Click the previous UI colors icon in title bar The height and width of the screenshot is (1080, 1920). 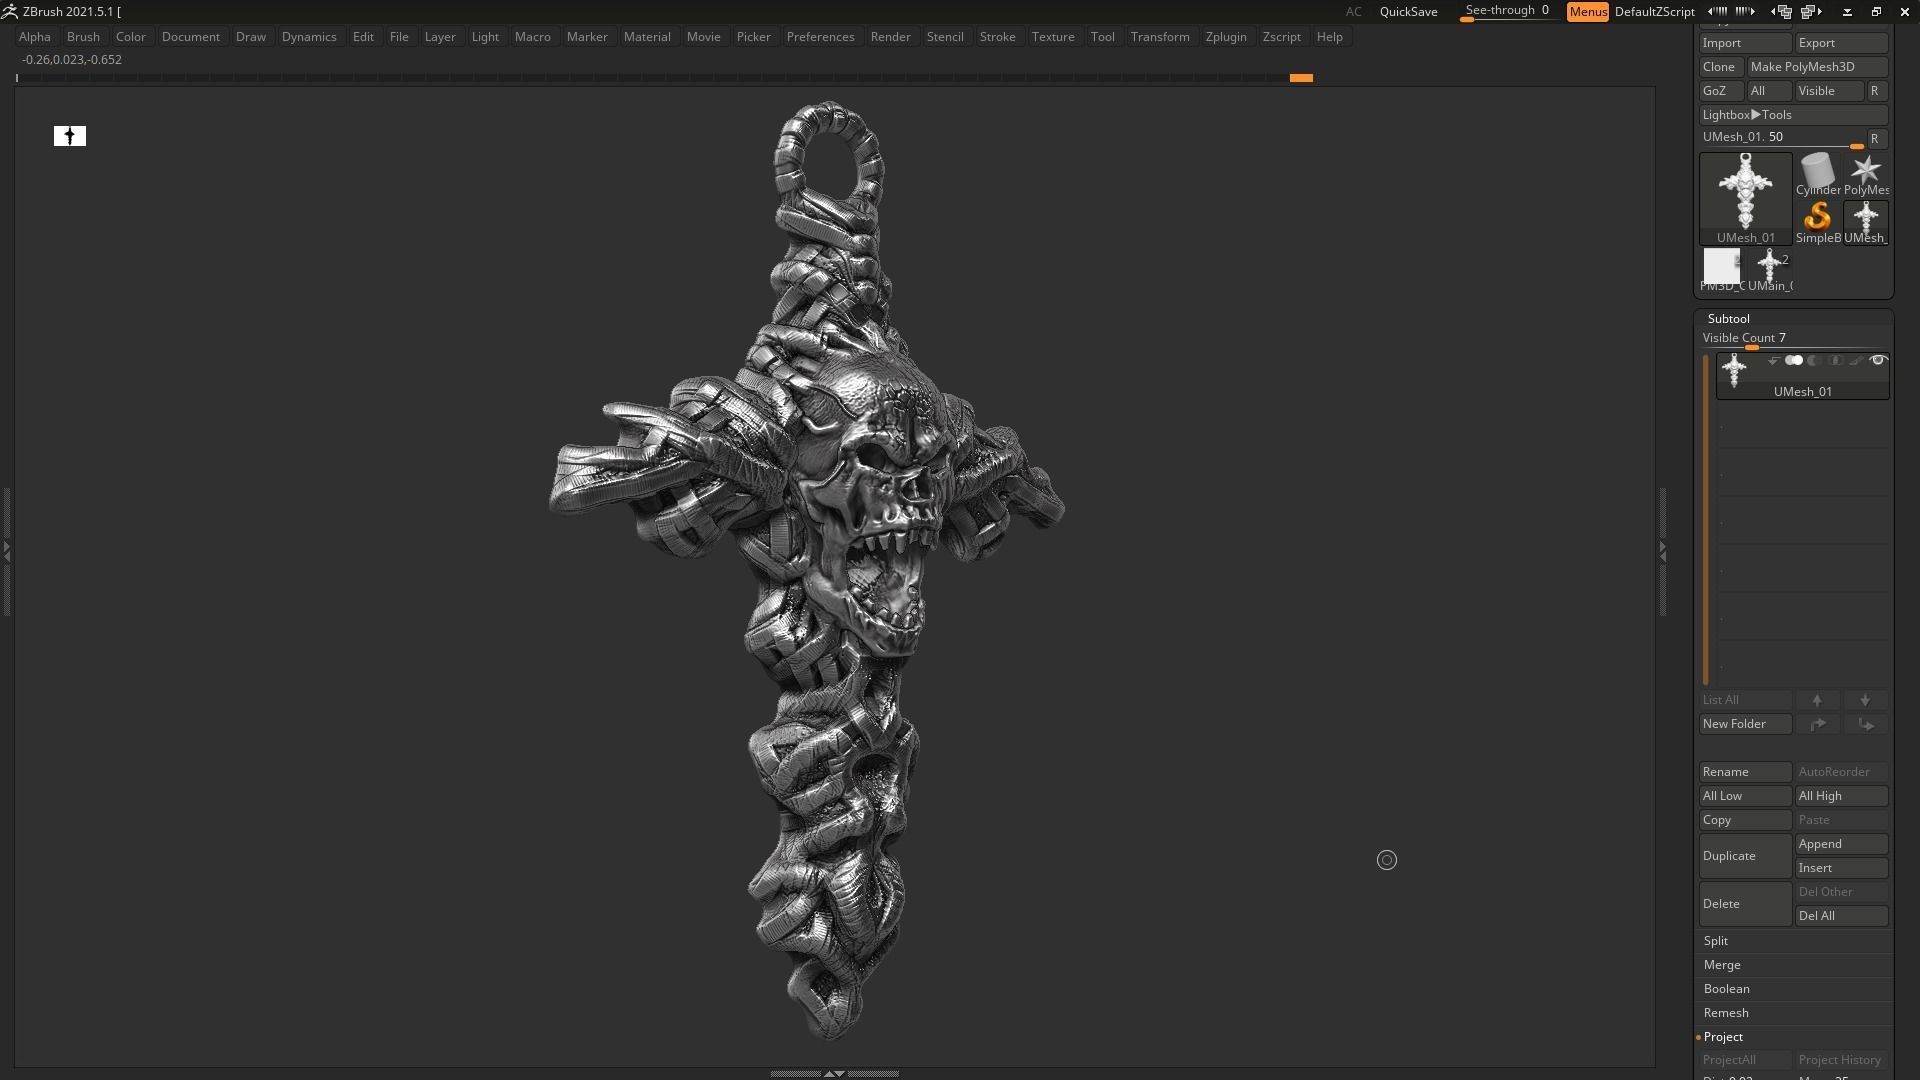(1717, 11)
